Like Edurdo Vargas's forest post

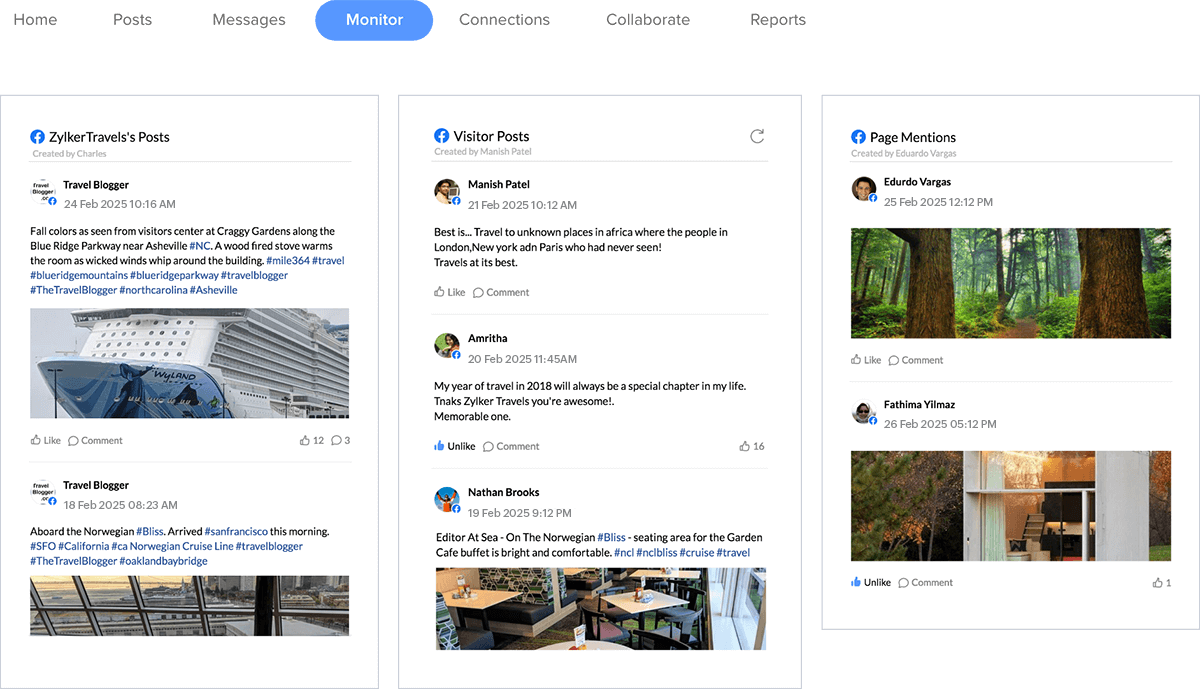(866, 360)
